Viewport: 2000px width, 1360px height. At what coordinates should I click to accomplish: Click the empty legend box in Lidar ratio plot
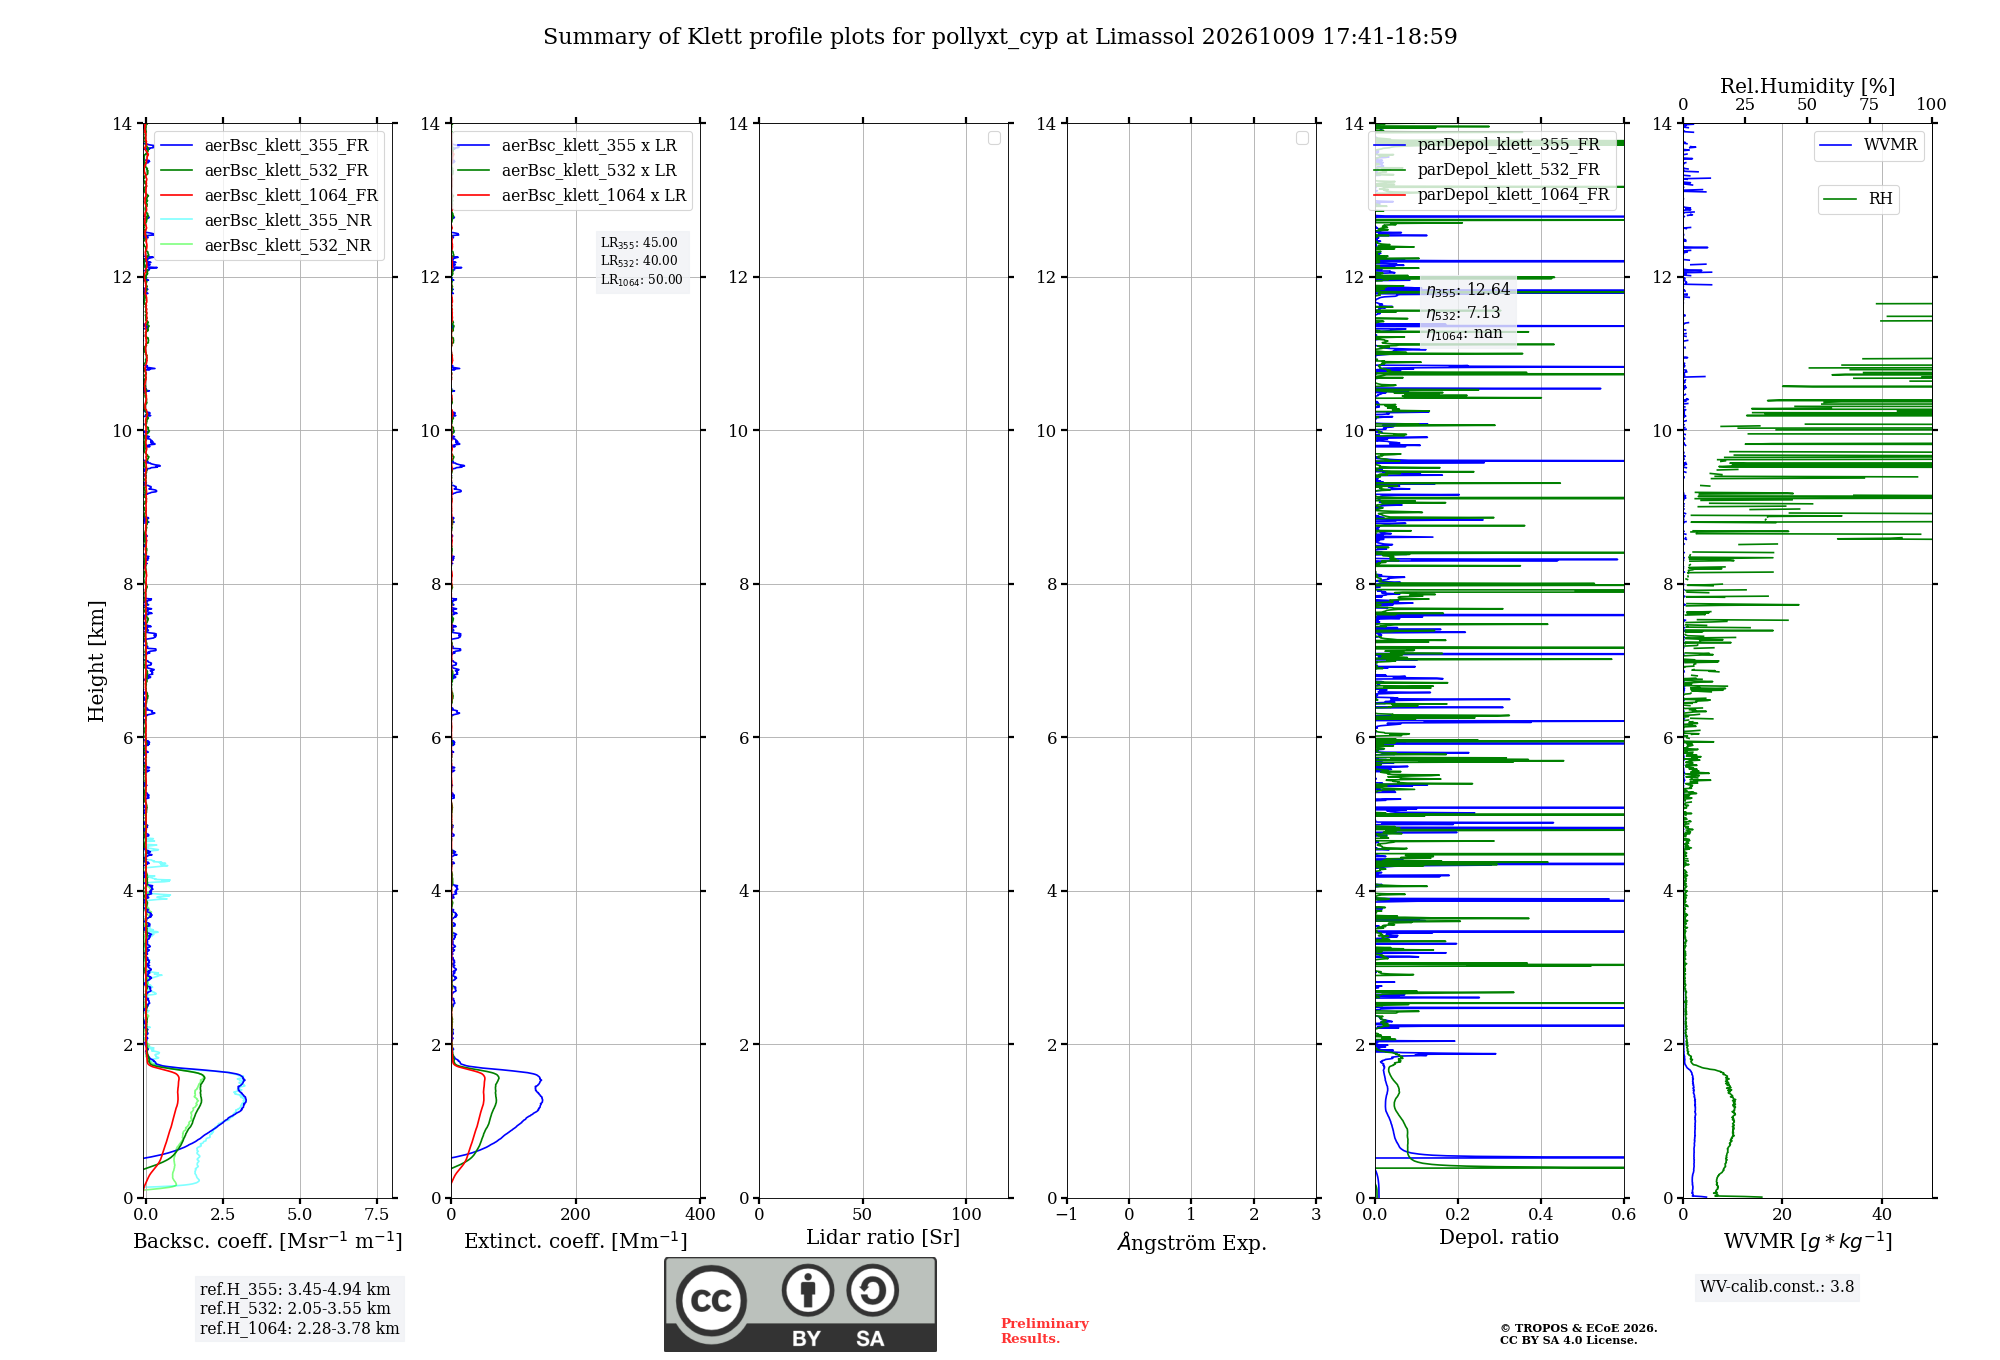point(994,138)
